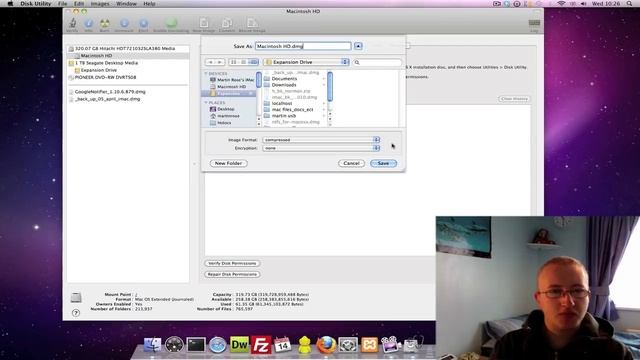Expand the localhost folder arrow
The width and height of the screenshot is (640, 360).
coord(324,104)
